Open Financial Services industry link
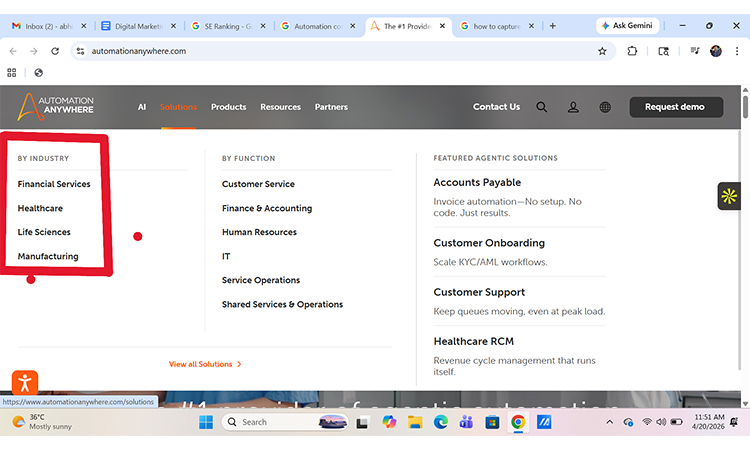 click(x=54, y=184)
